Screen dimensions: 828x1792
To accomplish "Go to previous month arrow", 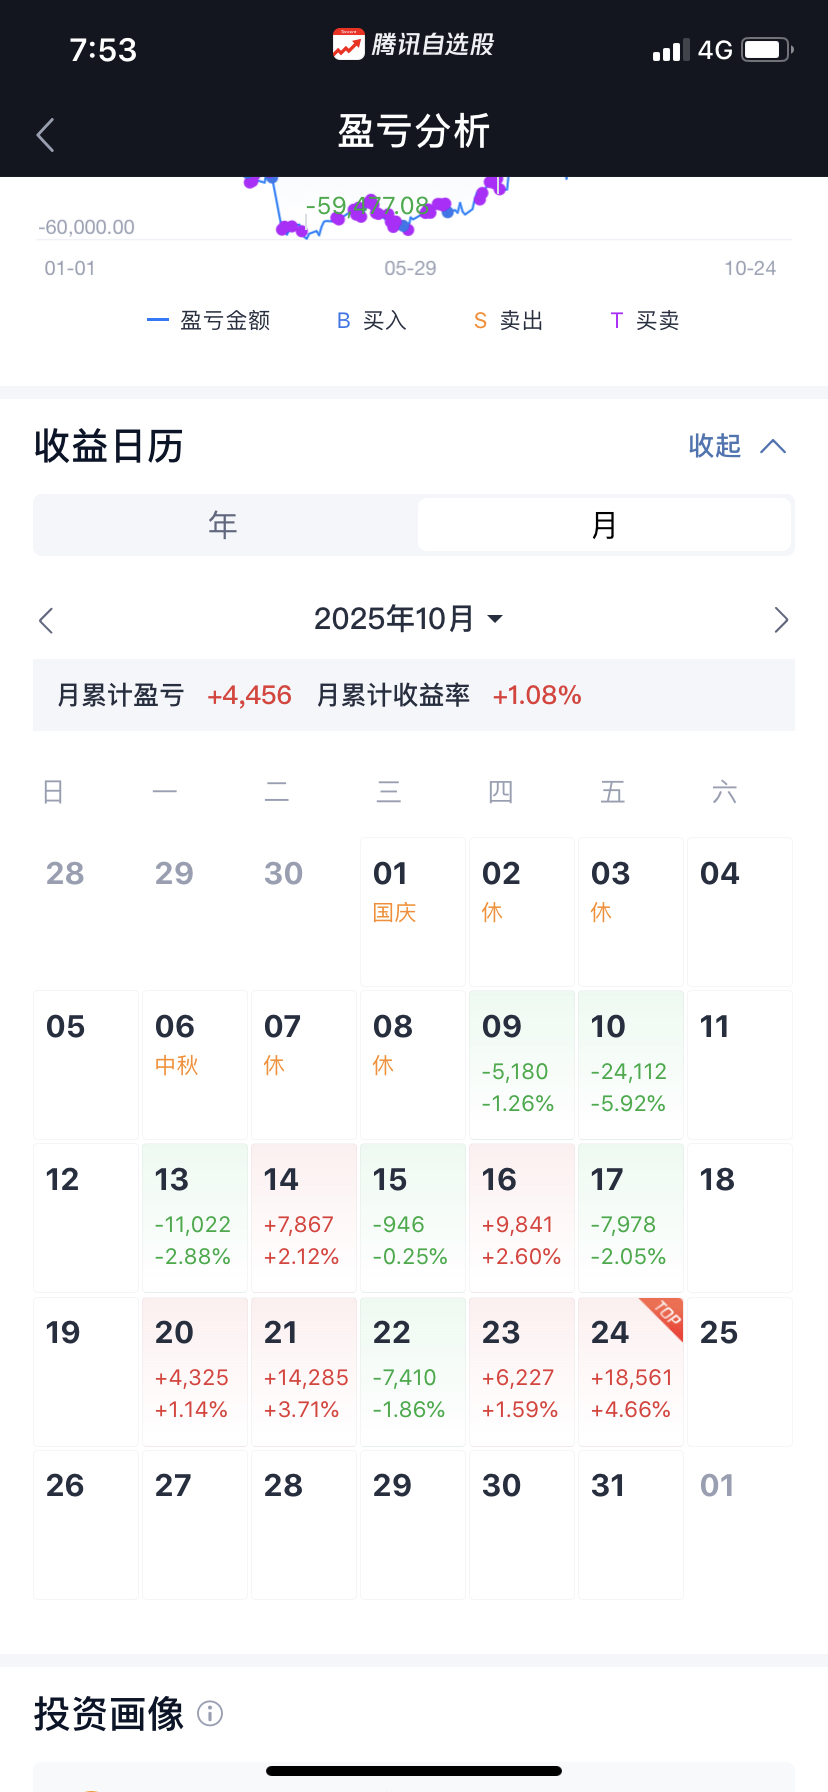I will tap(46, 620).
